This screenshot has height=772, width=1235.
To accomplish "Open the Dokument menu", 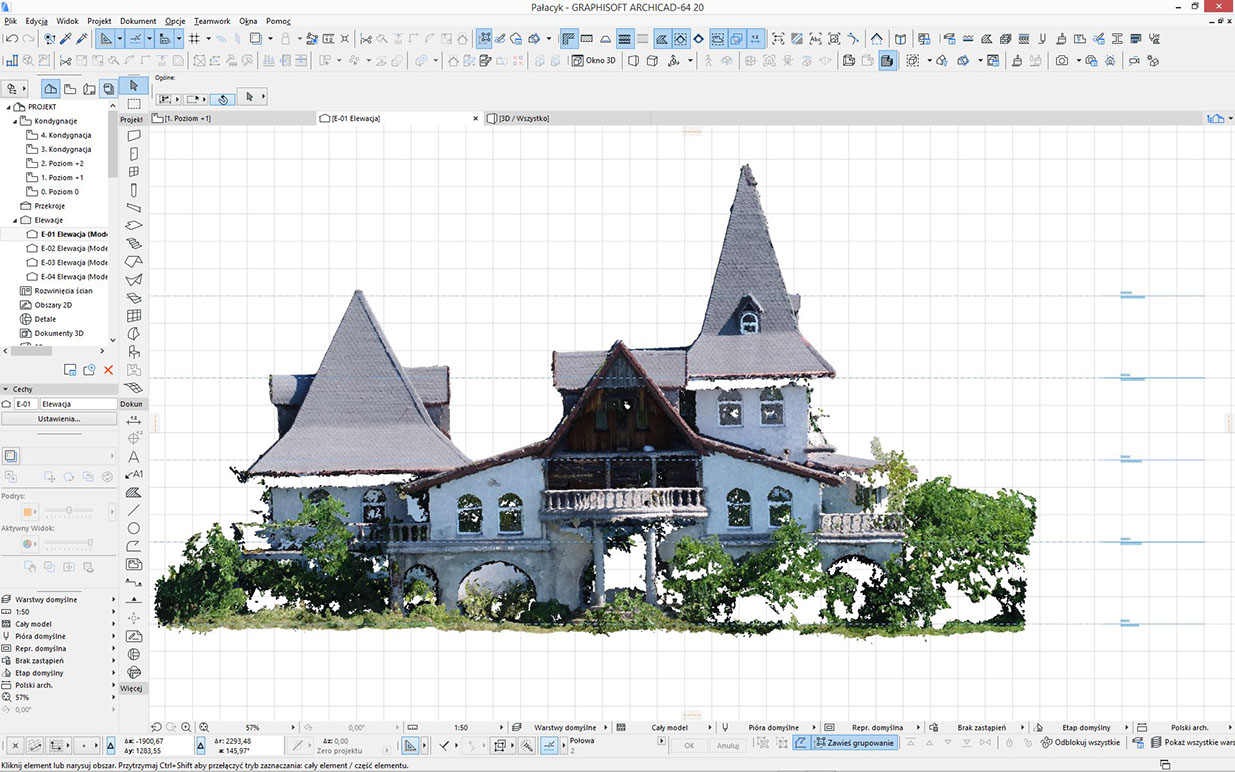I will (x=138, y=21).
